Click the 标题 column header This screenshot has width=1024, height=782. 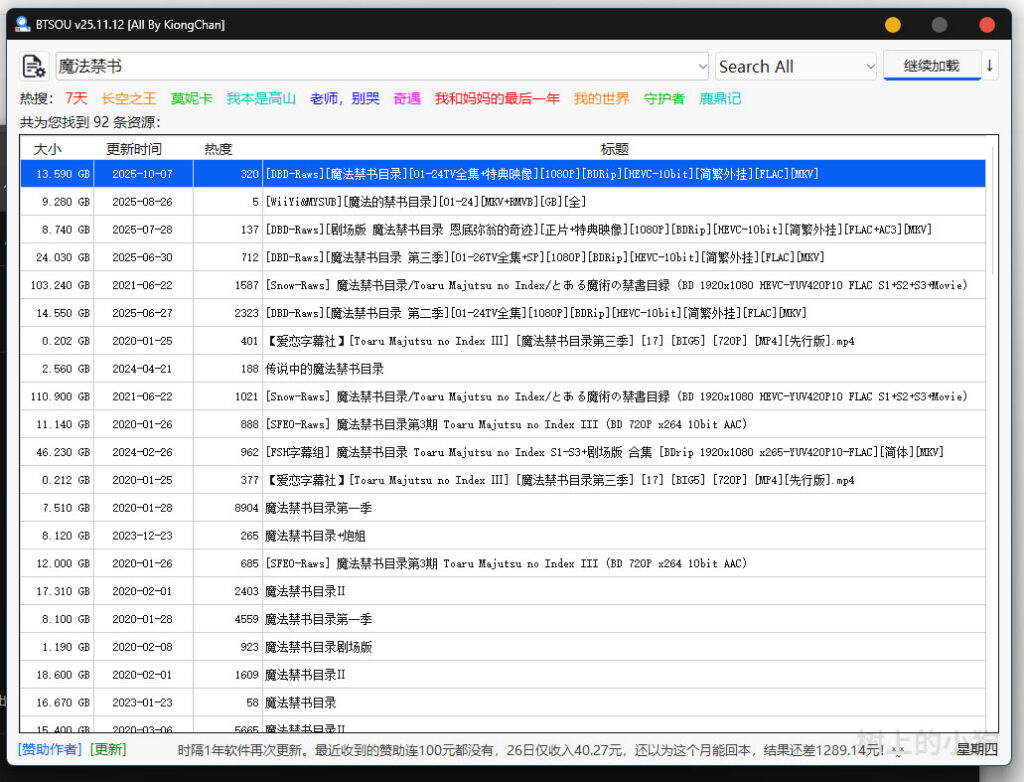coord(614,149)
